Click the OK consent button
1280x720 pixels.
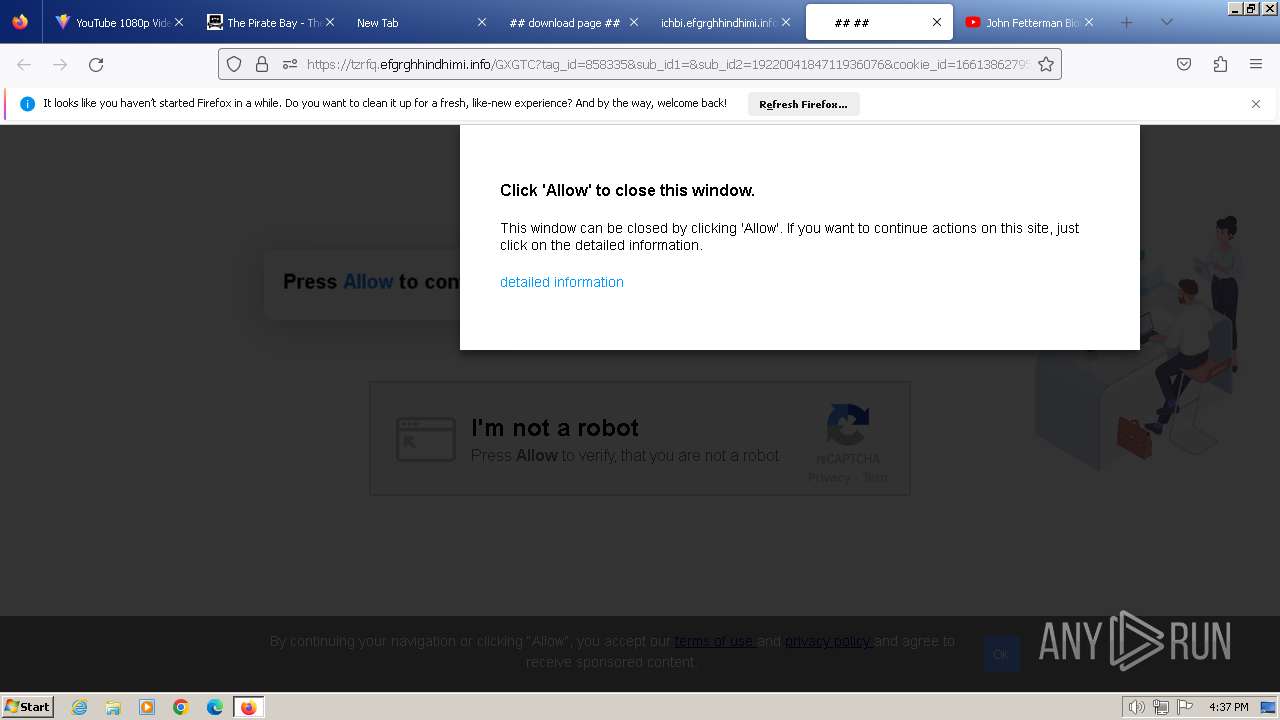click(1001, 654)
